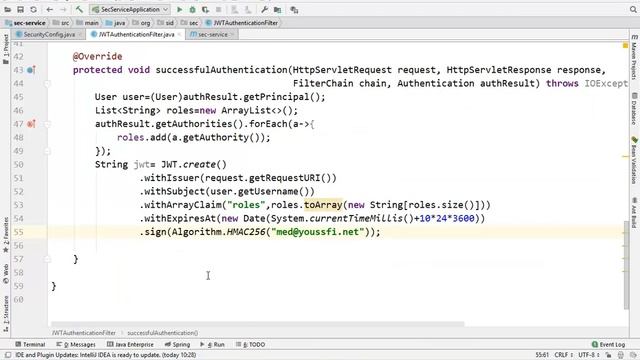Image resolution: width=640 pixels, height=360 pixels.
Task: Open a project with the folder icon
Action: [x=7, y=9]
